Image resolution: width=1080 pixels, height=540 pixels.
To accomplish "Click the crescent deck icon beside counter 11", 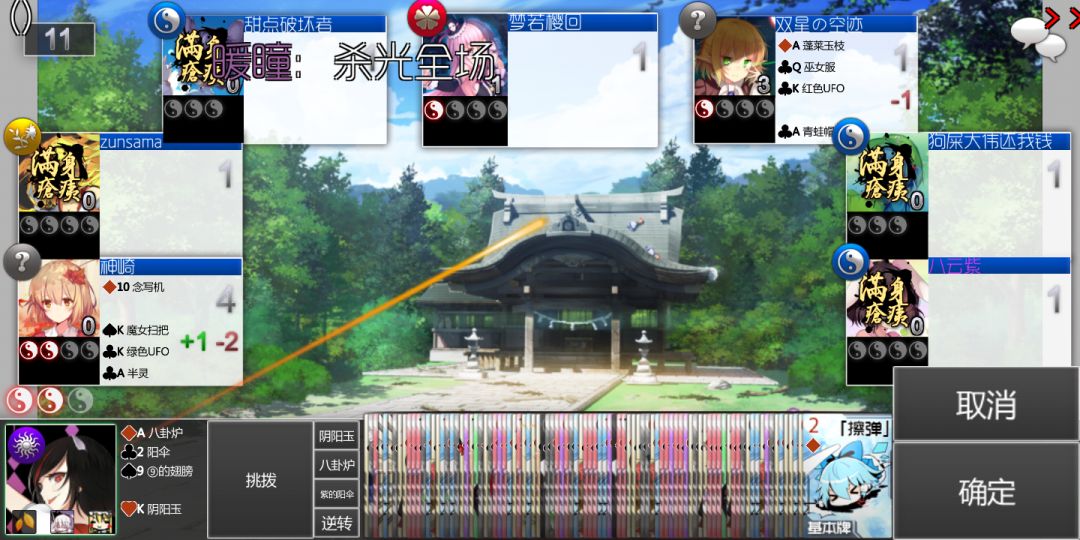I will click(x=20, y=17).
